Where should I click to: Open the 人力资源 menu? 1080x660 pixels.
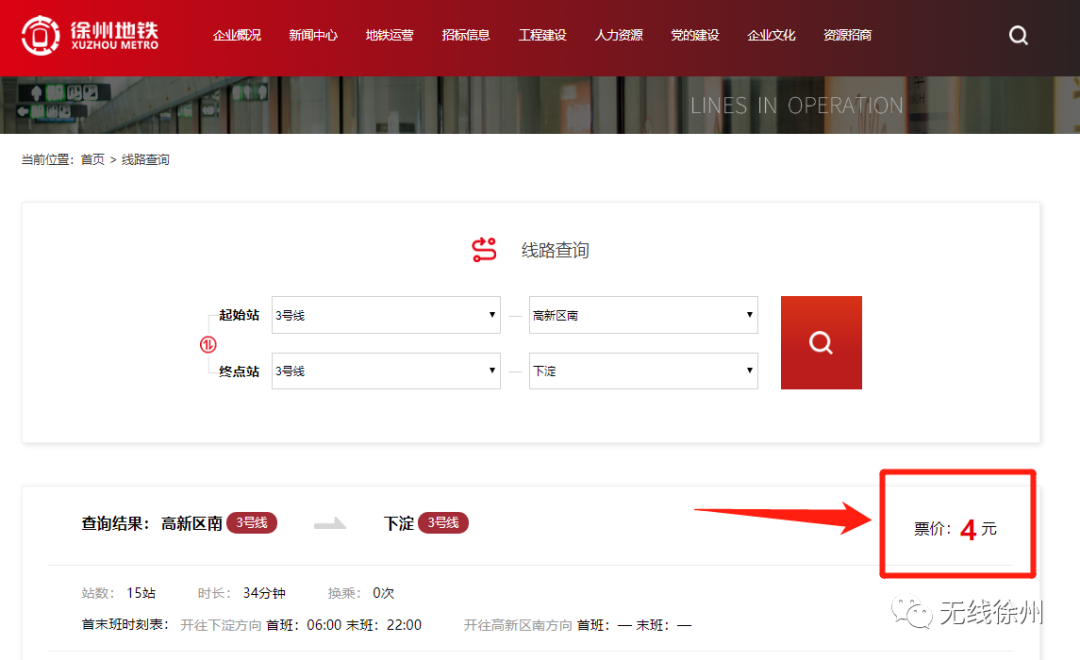619,35
